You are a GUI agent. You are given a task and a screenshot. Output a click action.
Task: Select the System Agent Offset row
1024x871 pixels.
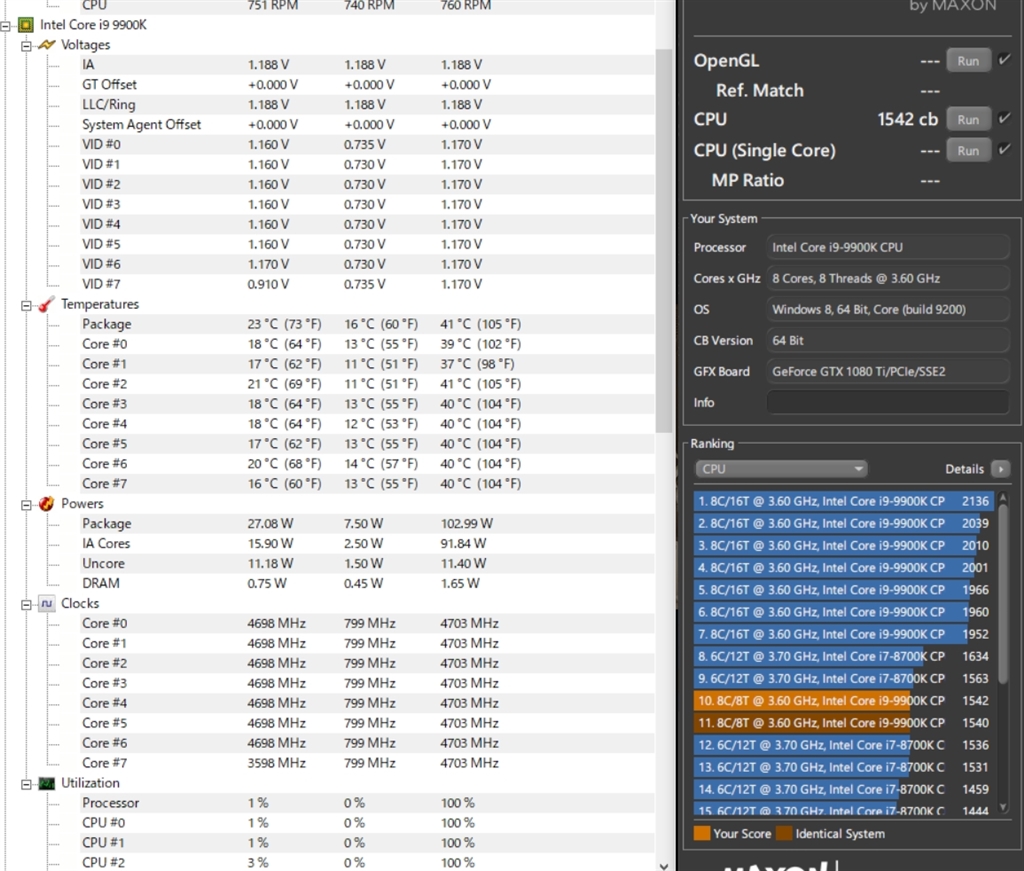click(x=366, y=125)
